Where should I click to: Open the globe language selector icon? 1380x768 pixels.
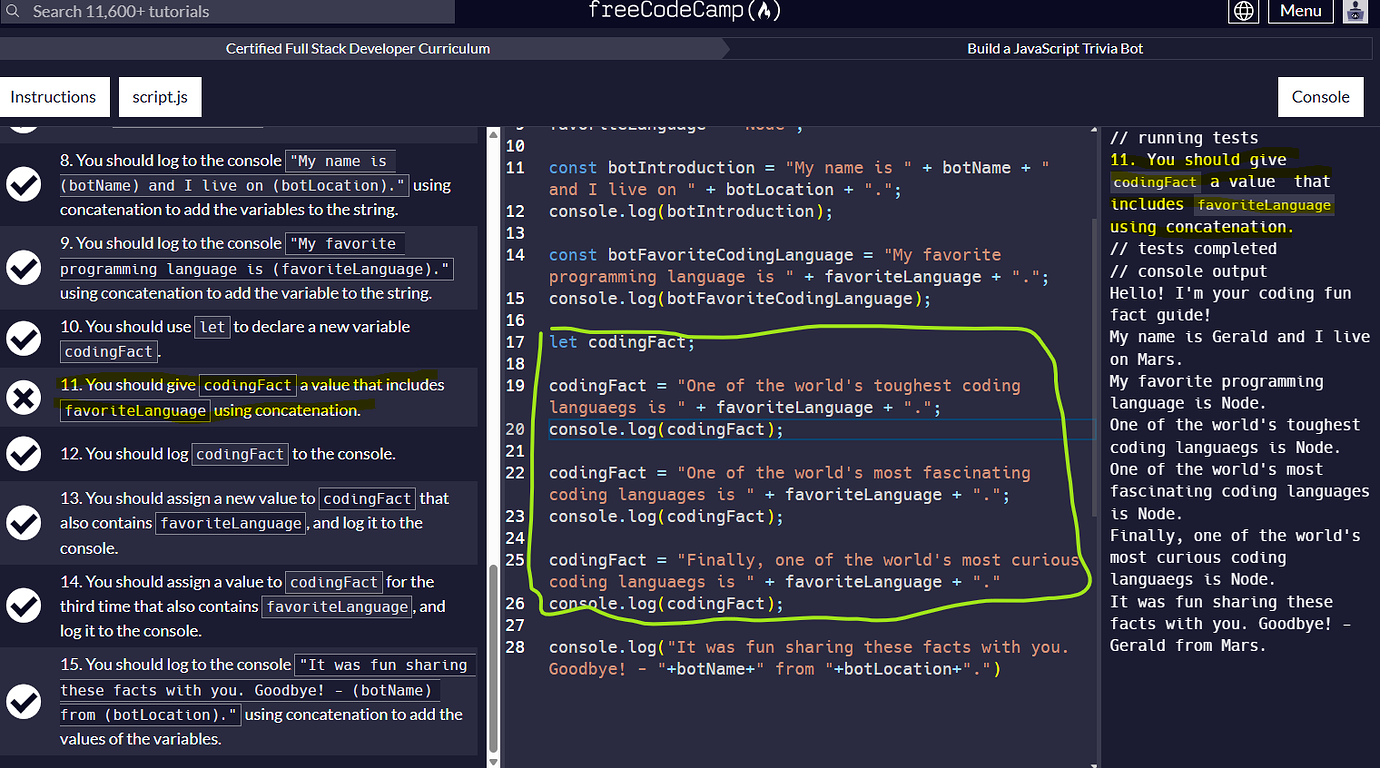(1243, 11)
